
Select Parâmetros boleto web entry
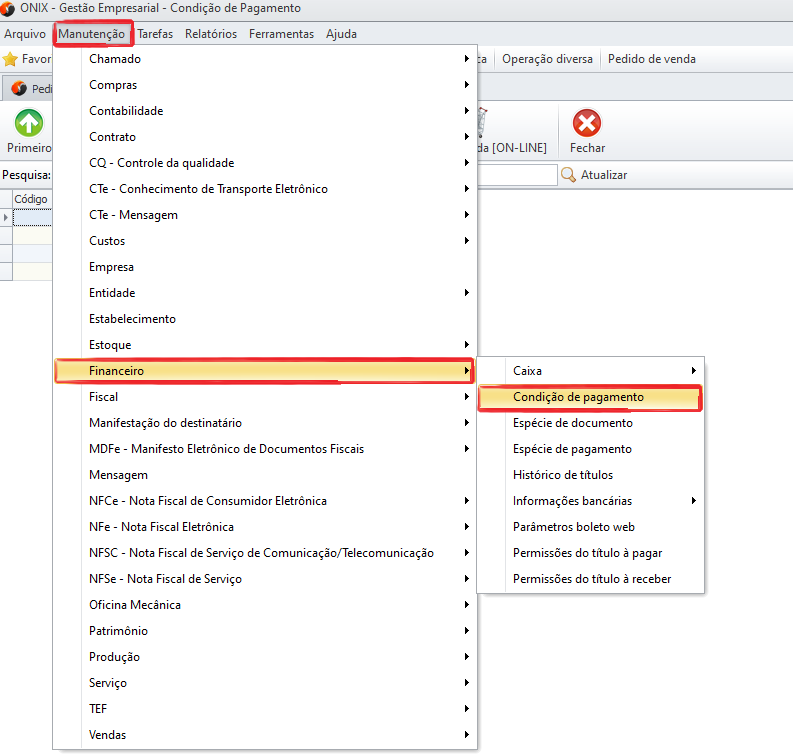pos(573,527)
